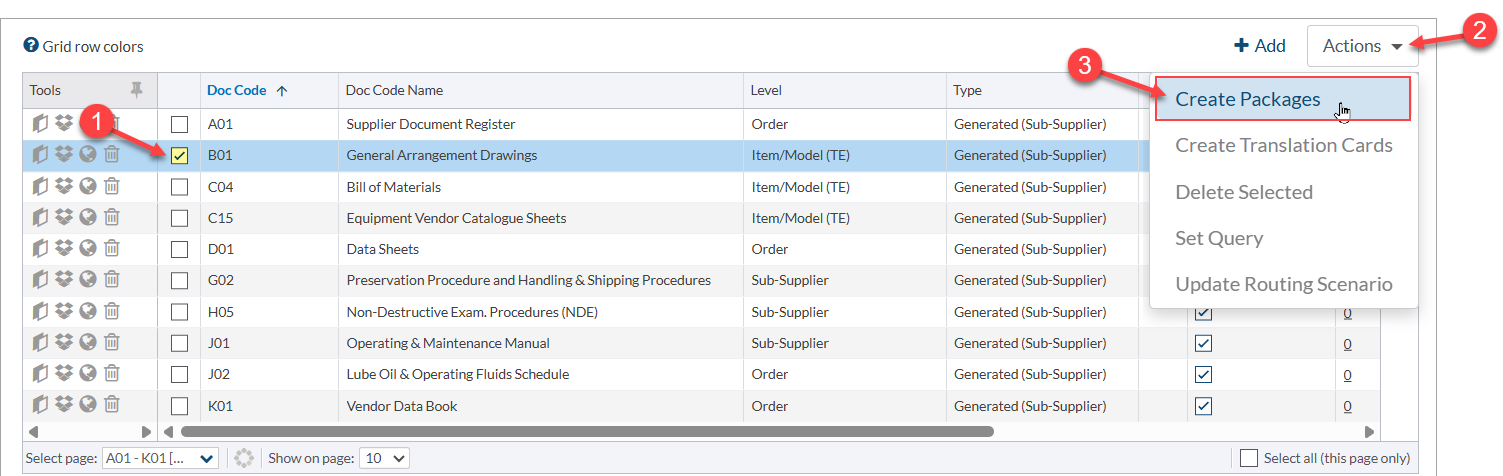Image resolution: width=1503 pixels, height=476 pixels.
Task: Click the trash icon in the C04 row
Action: (112, 187)
